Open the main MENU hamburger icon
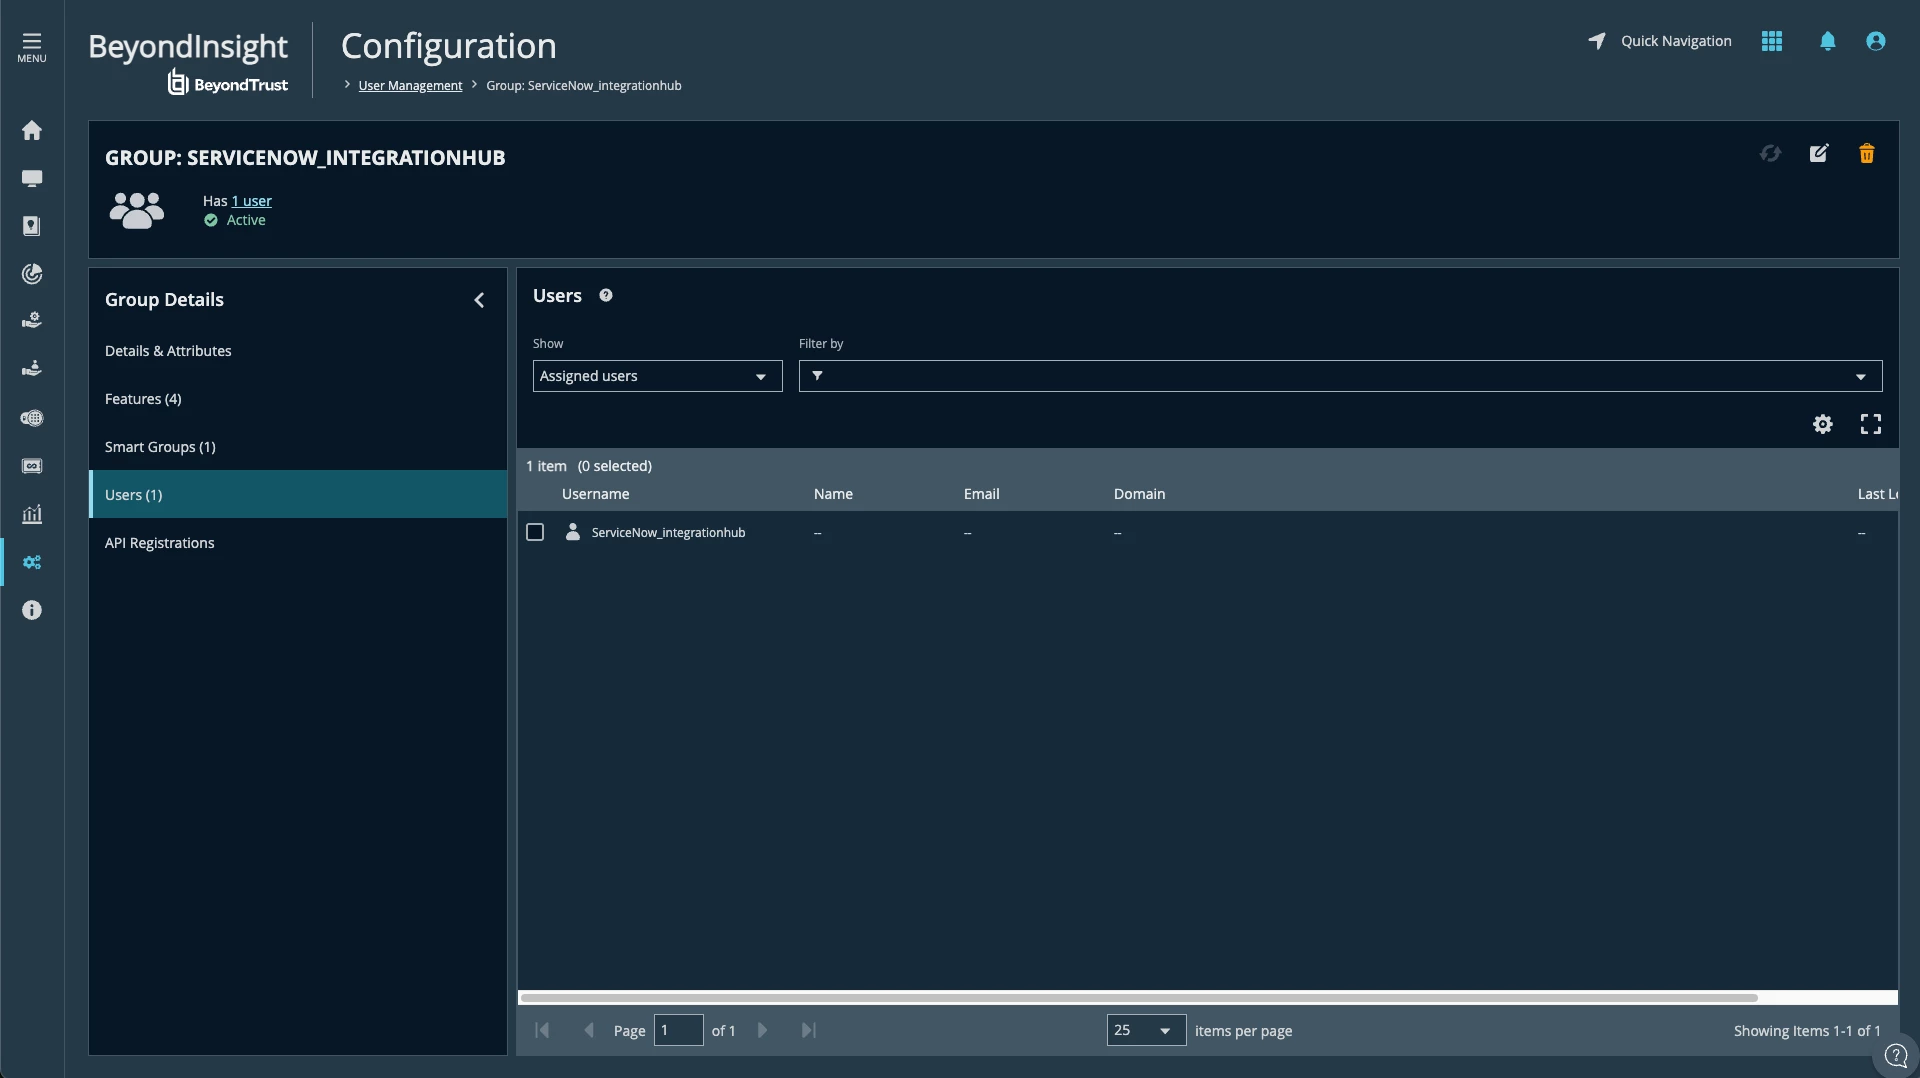 point(32,47)
